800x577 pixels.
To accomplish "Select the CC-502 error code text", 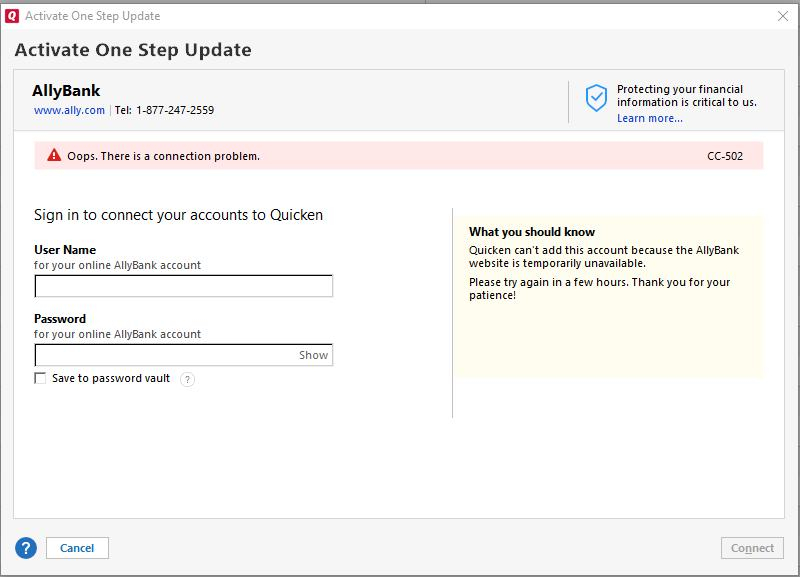I will coord(724,156).
